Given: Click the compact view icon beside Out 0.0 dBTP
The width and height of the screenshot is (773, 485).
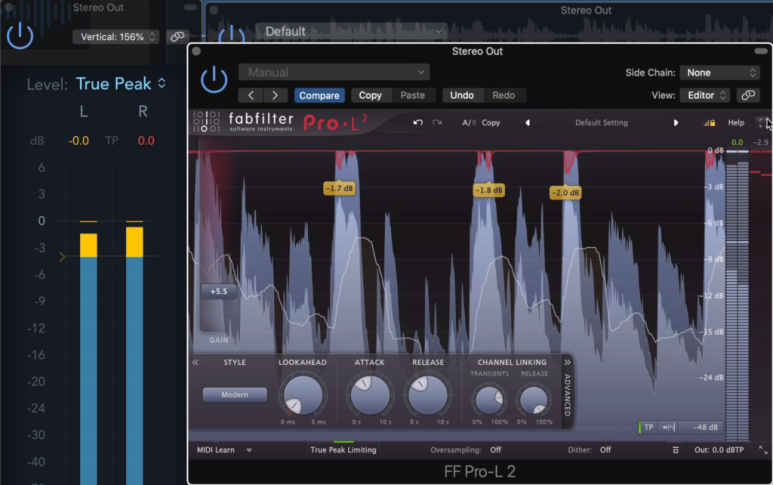Looking at the screenshot, I should coord(676,450).
